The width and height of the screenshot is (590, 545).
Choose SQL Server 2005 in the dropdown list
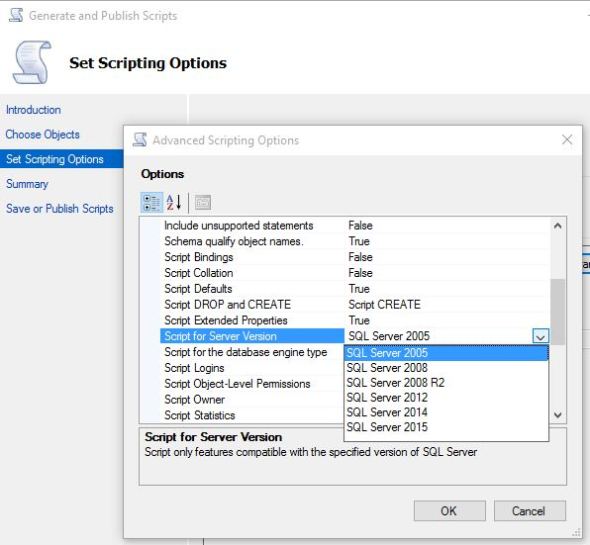(446, 353)
